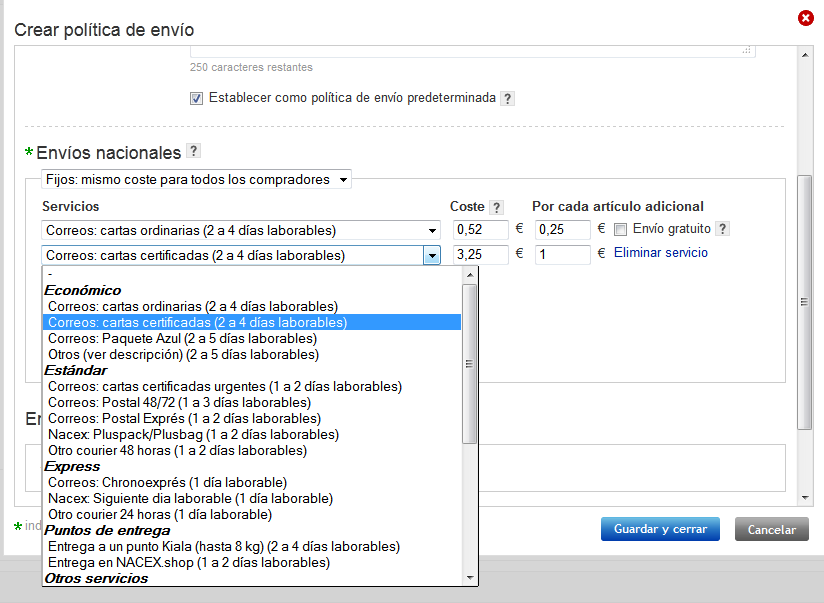Enable the Envío gratuito checkbox
This screenshot has width=824, height=603.
[x=621, y=229]
